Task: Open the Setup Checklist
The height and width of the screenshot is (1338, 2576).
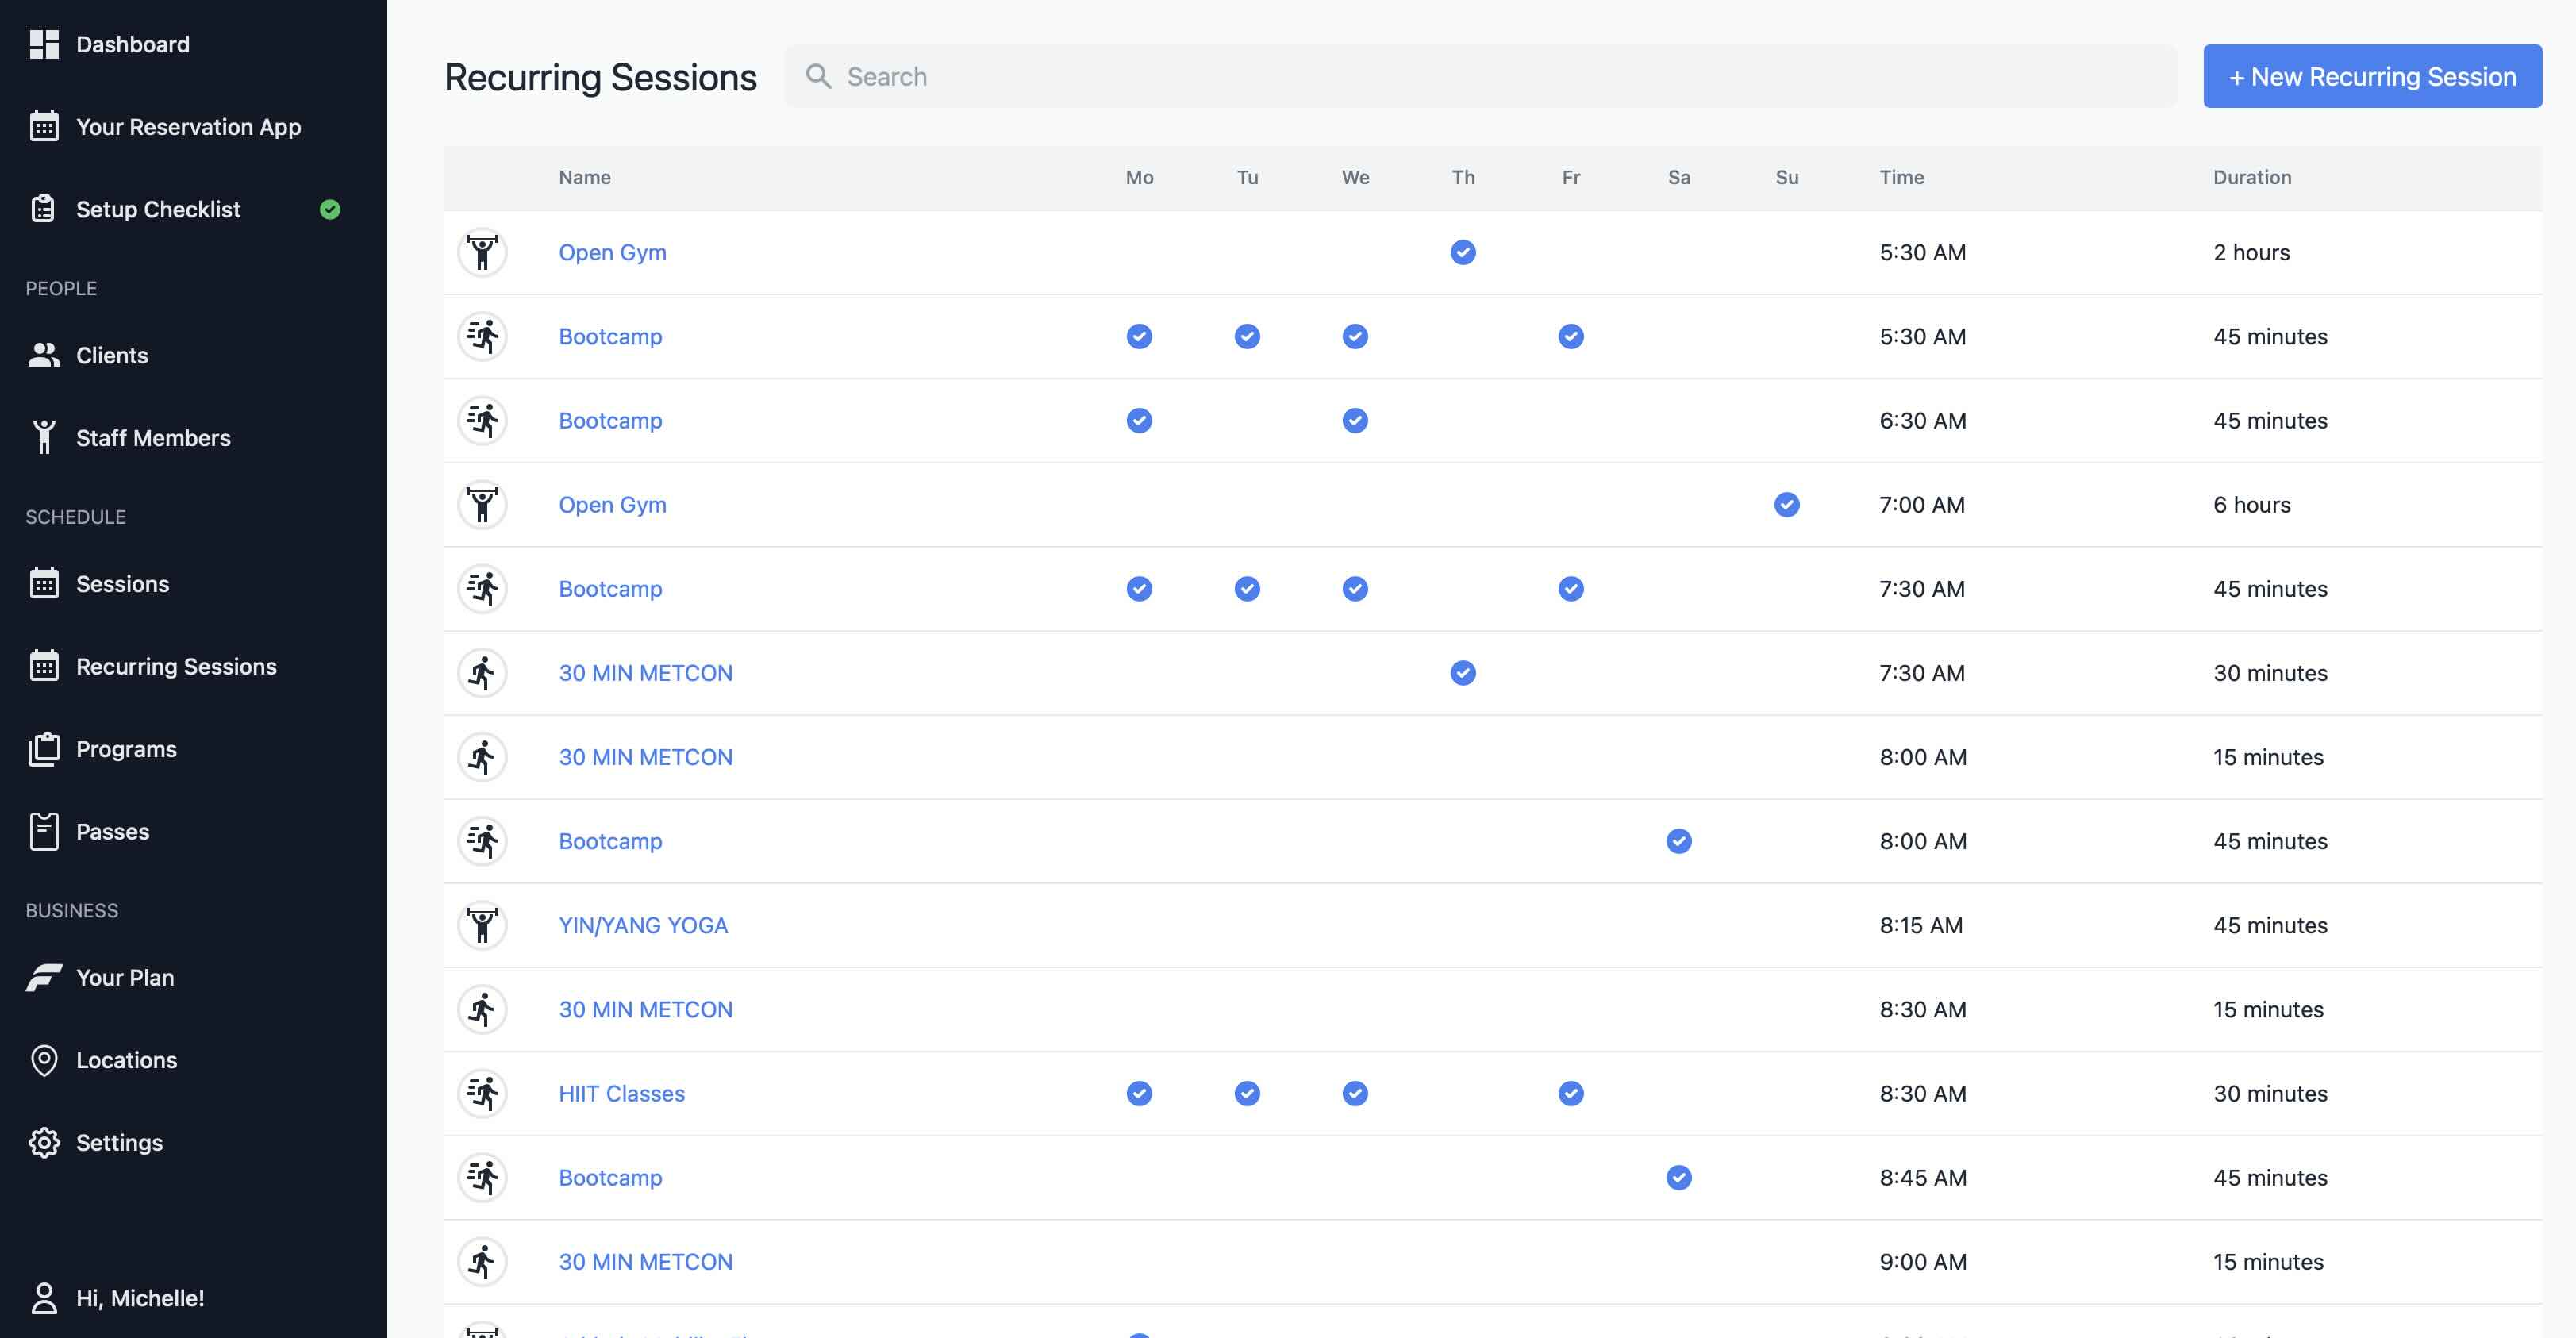Action: pyautogui.click(x=158, y=210)
